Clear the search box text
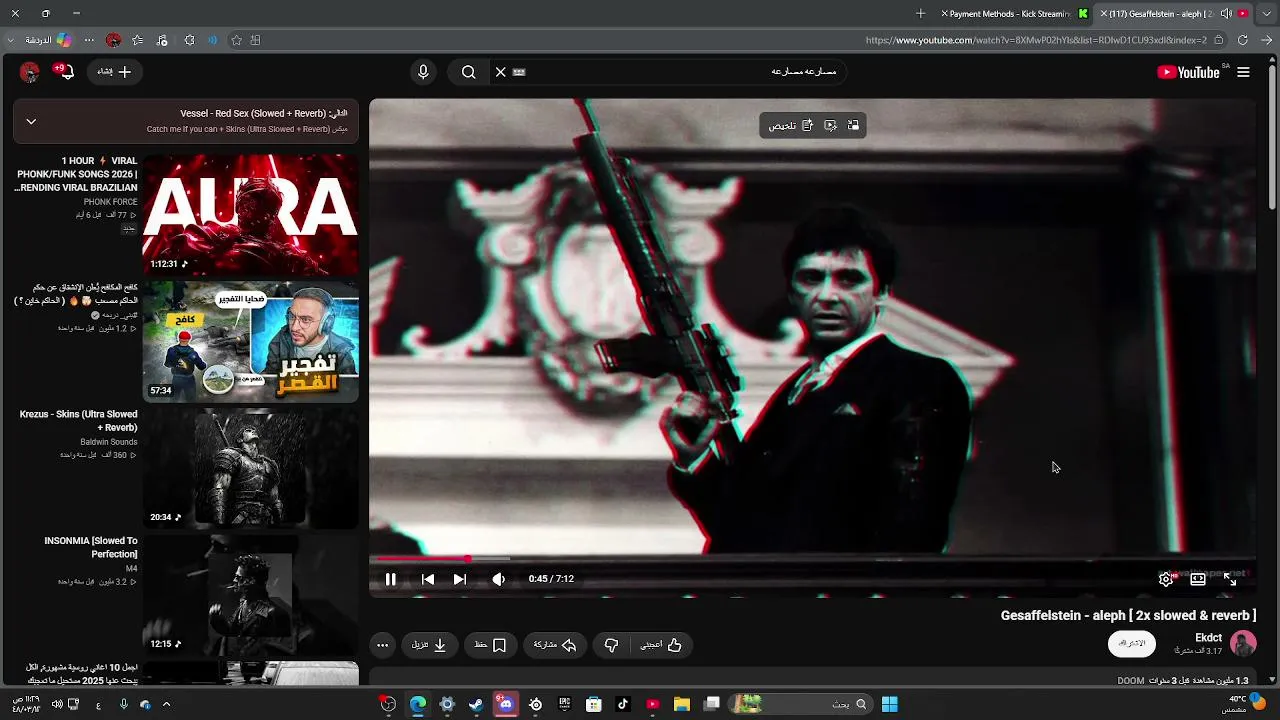The height and width of the screenshot is (720, 1280). [501, 72]
